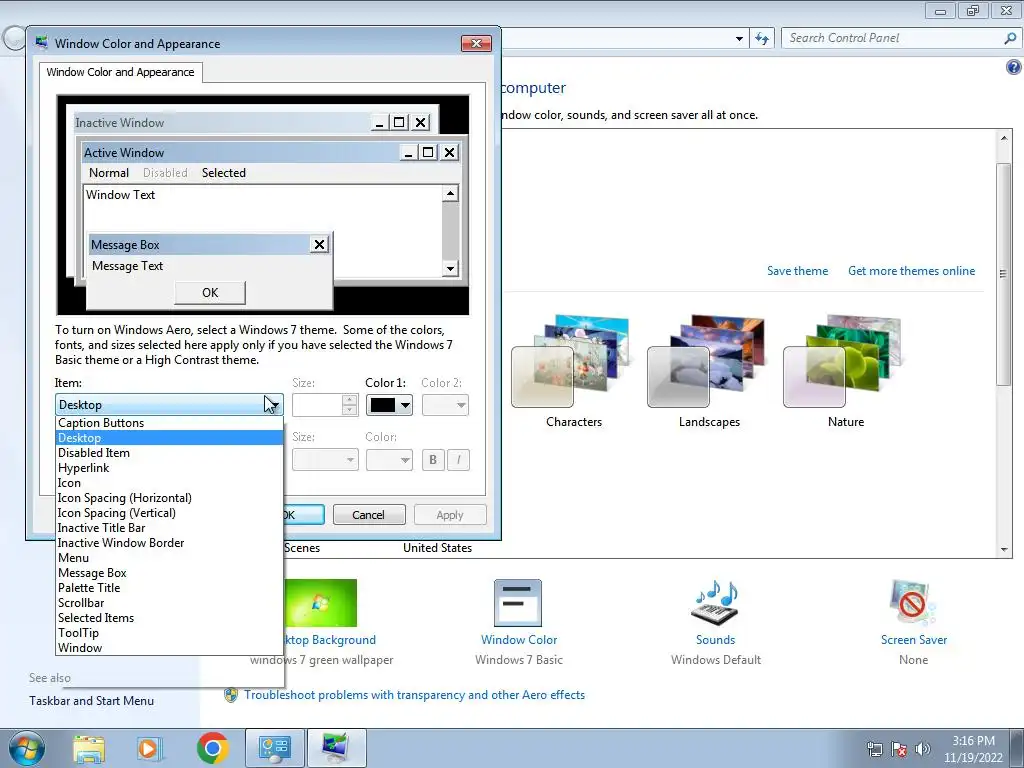Switch to Control Panel taskbar button
The height and width of the screenshot is (768, 1024).
275,748
